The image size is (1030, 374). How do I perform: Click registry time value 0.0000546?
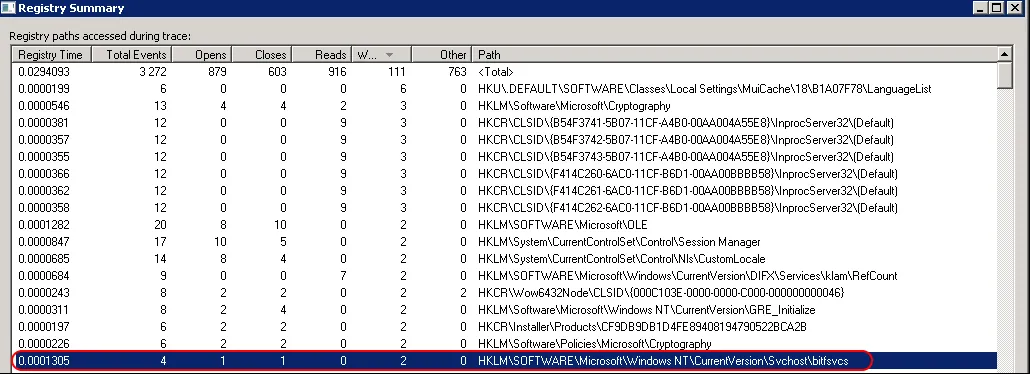pyautogui.click(x=44, y=106)
